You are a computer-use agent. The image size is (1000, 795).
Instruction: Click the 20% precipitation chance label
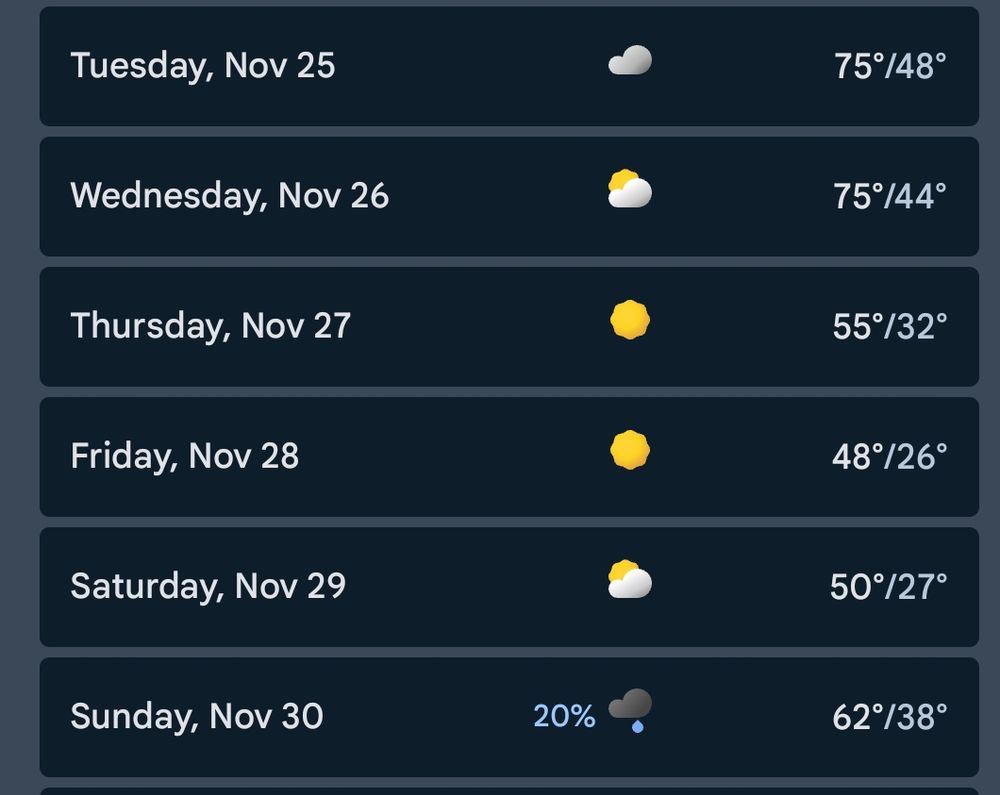coord(565,715)
